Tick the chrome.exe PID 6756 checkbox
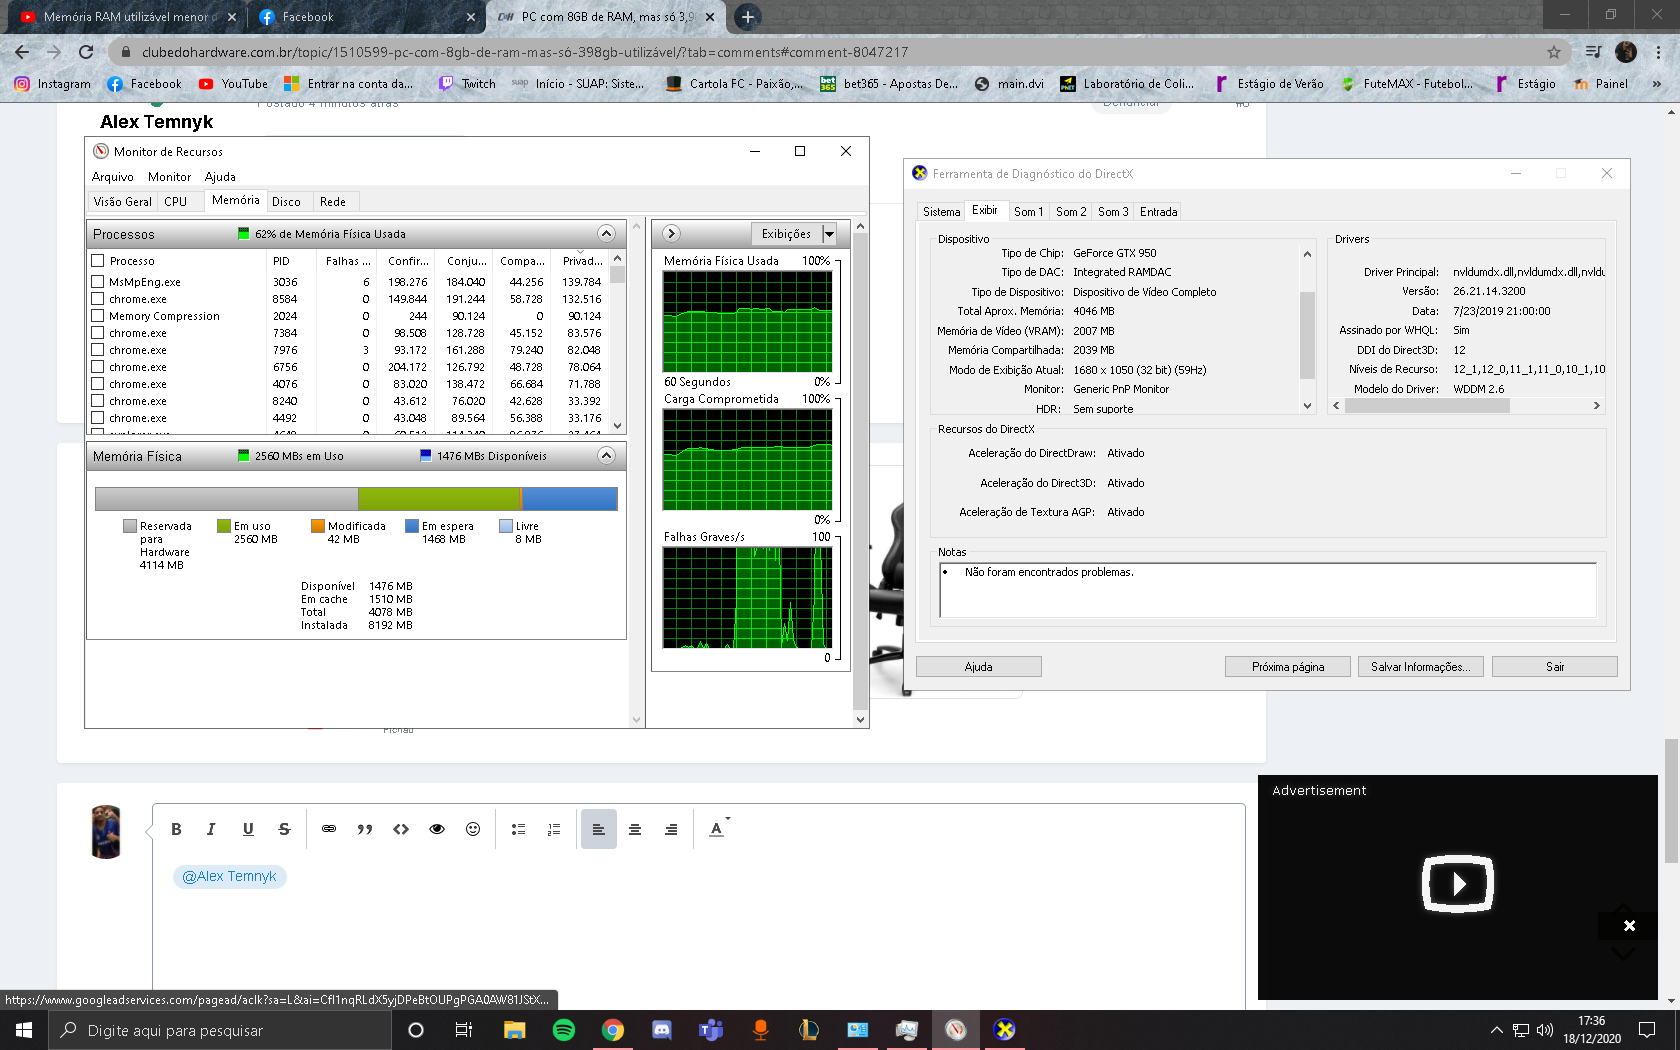Viewport: 1680px width, 1050px height. point(98,367)
